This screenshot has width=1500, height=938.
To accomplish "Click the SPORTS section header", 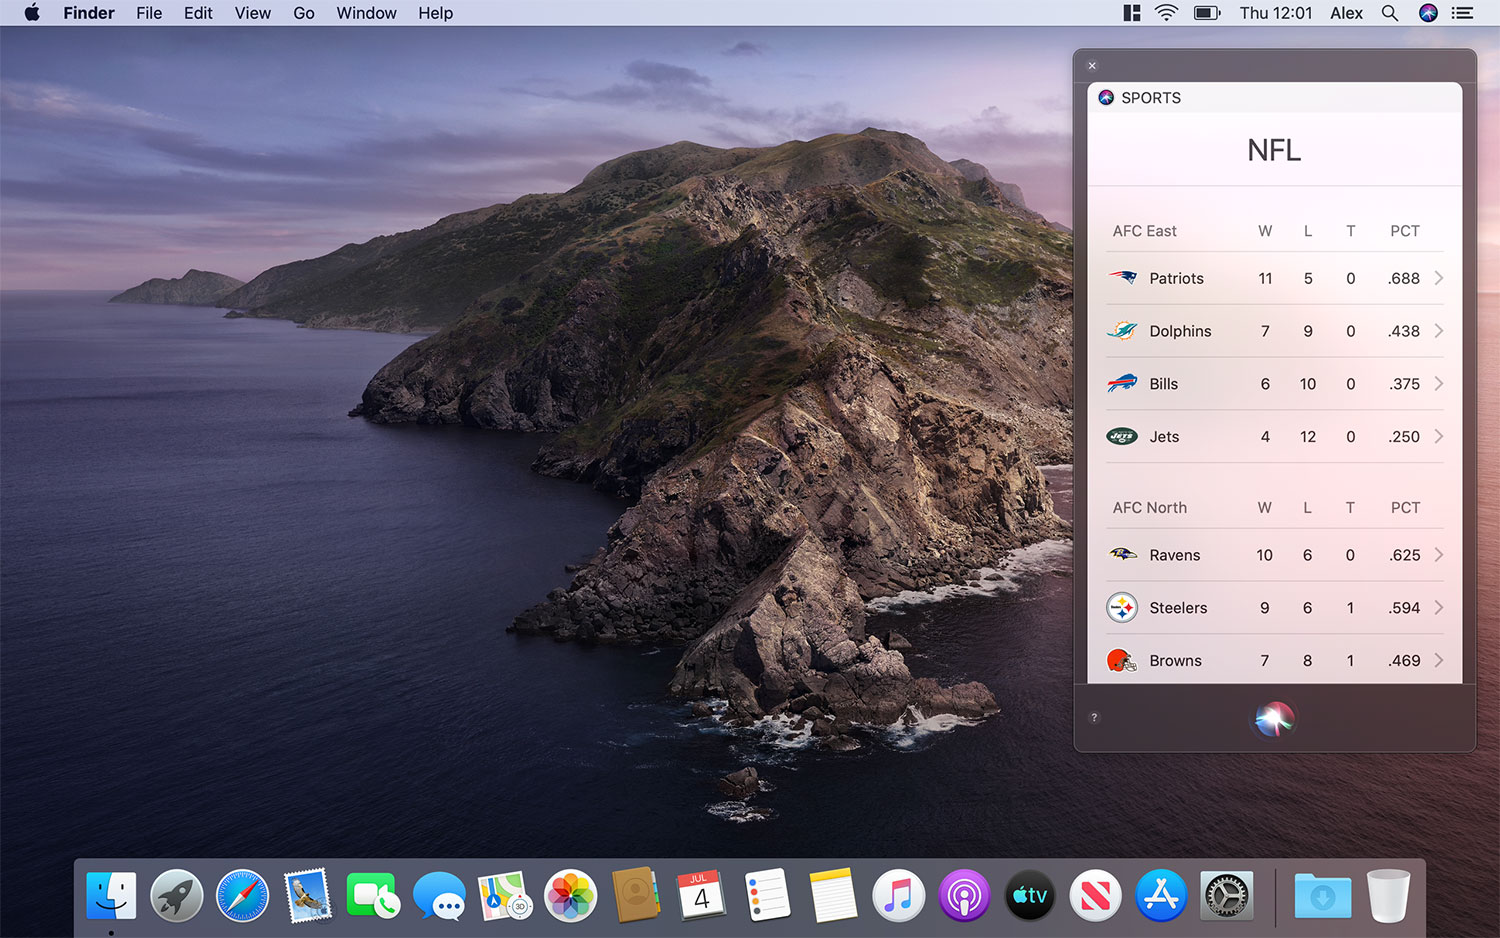I will point(1150,97).
